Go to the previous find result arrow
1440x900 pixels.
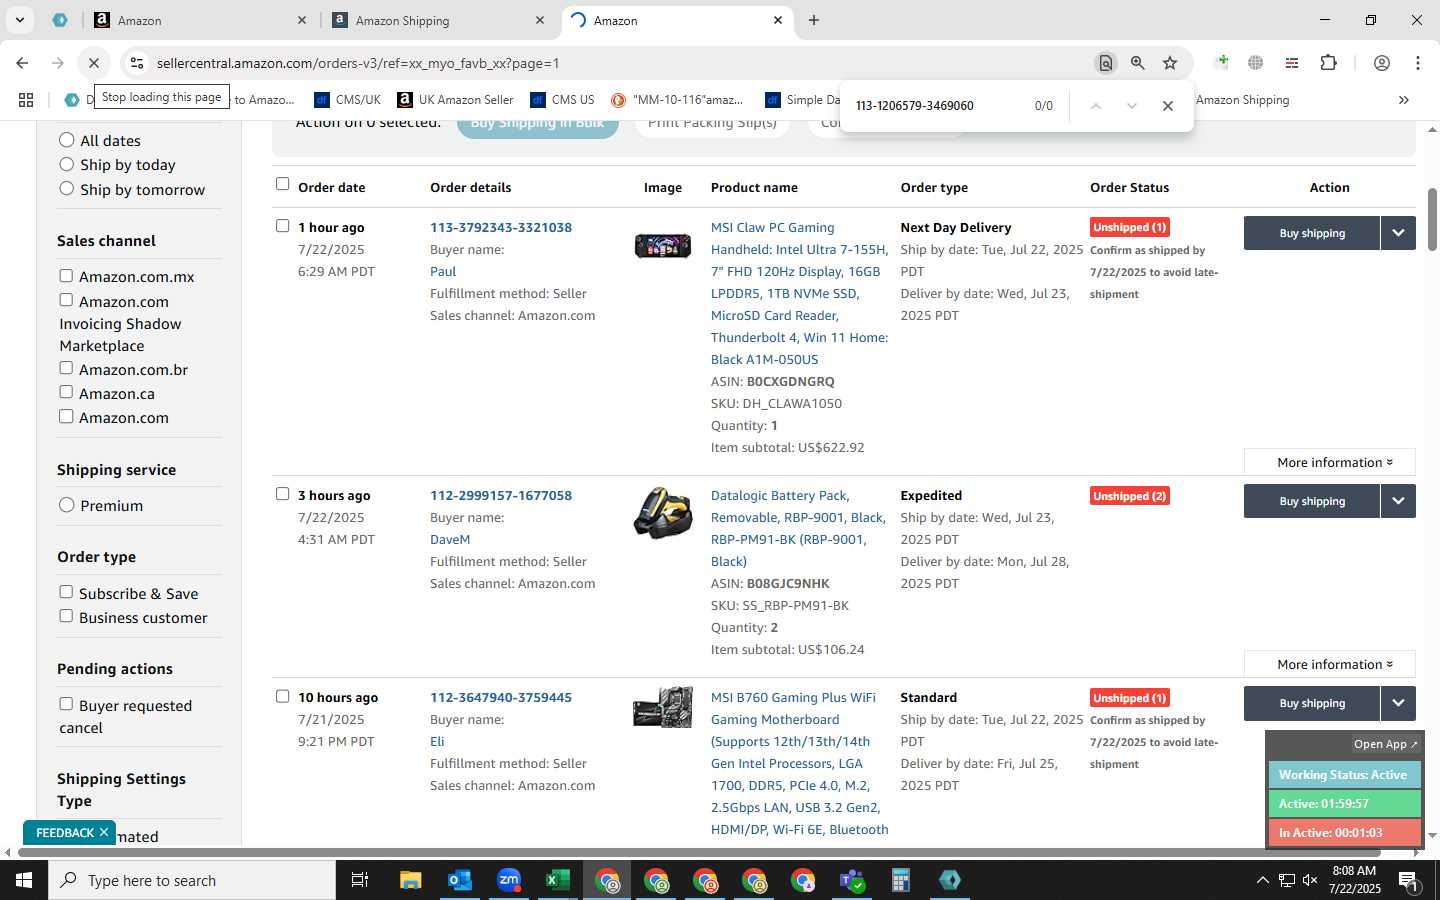(x=1095, y=106)
